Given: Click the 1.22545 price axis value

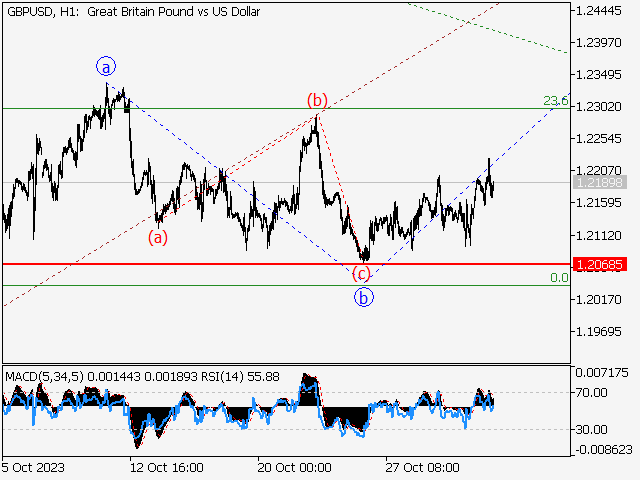Looking at the screenshot, I should click(598, 138).
